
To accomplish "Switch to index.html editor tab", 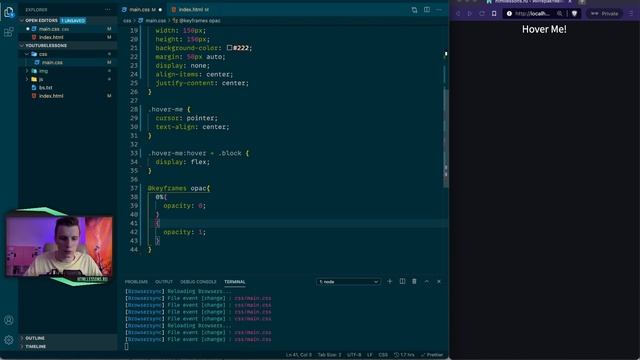I will coord(191,9).
